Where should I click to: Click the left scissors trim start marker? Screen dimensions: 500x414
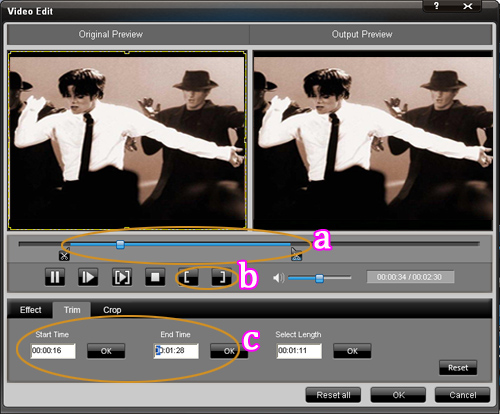pyautogui.click(x=64, y=255)
